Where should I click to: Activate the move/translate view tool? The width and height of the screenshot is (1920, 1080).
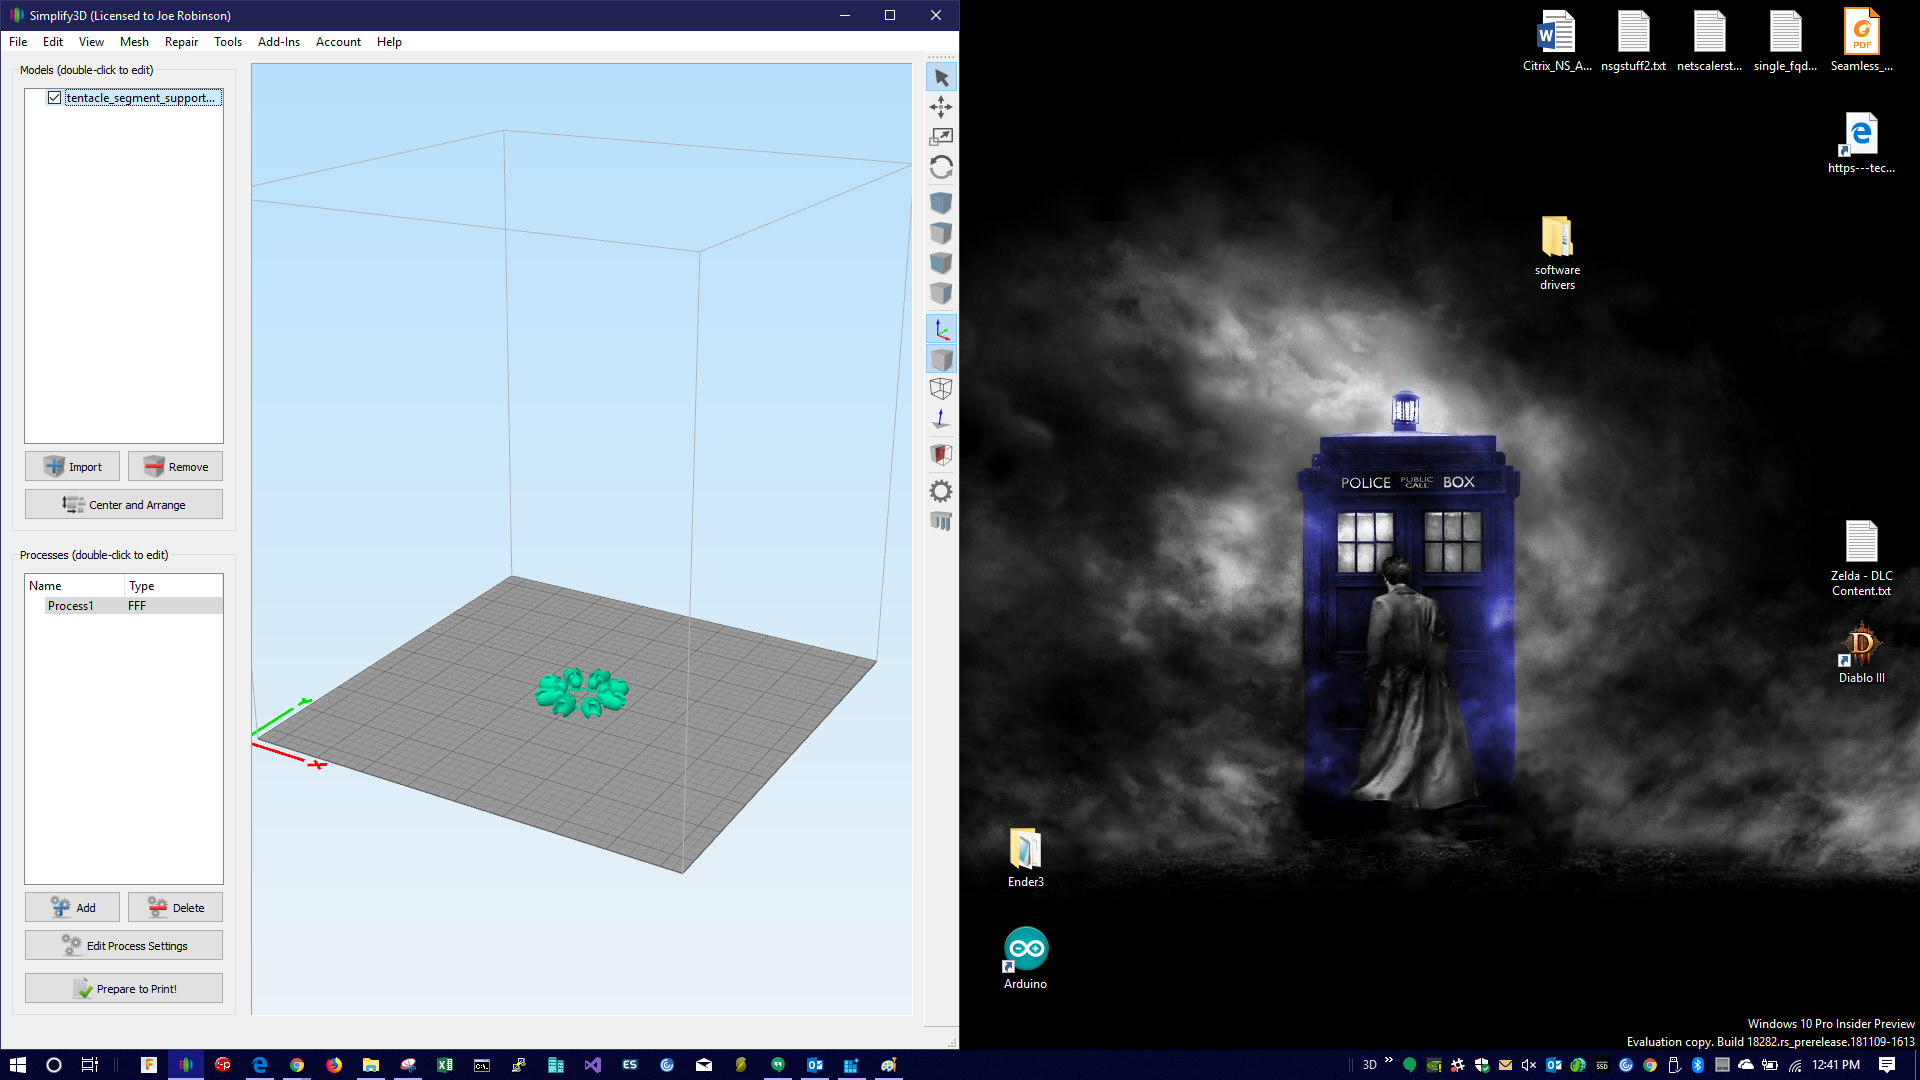click(x=941, y=107)
